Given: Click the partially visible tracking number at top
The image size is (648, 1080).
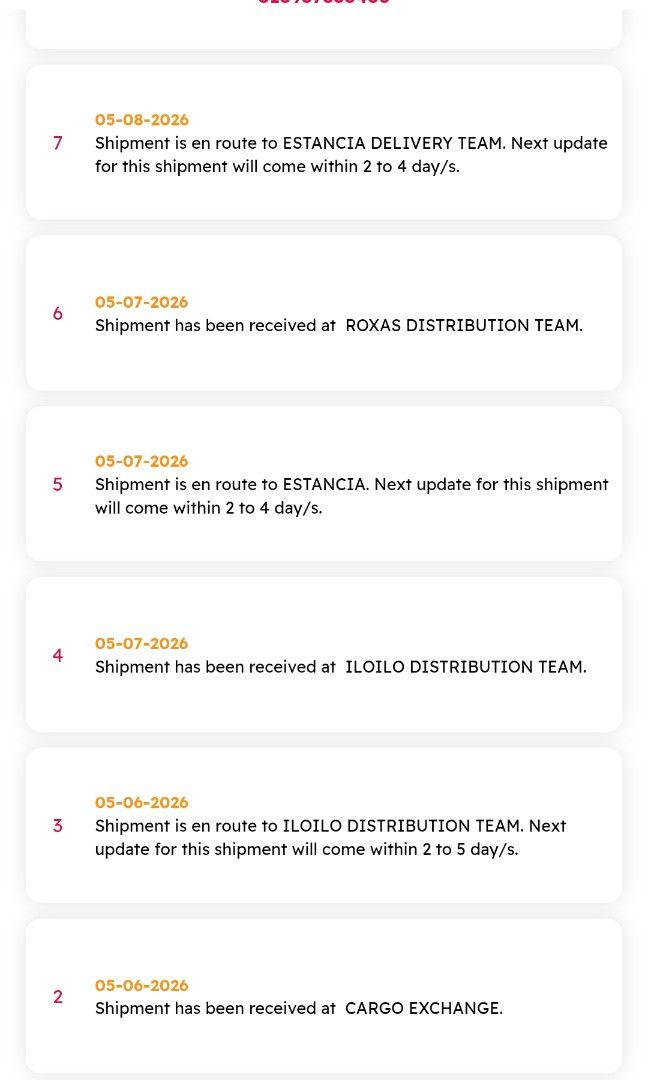Looking at the screenshot, I should 324,2.
